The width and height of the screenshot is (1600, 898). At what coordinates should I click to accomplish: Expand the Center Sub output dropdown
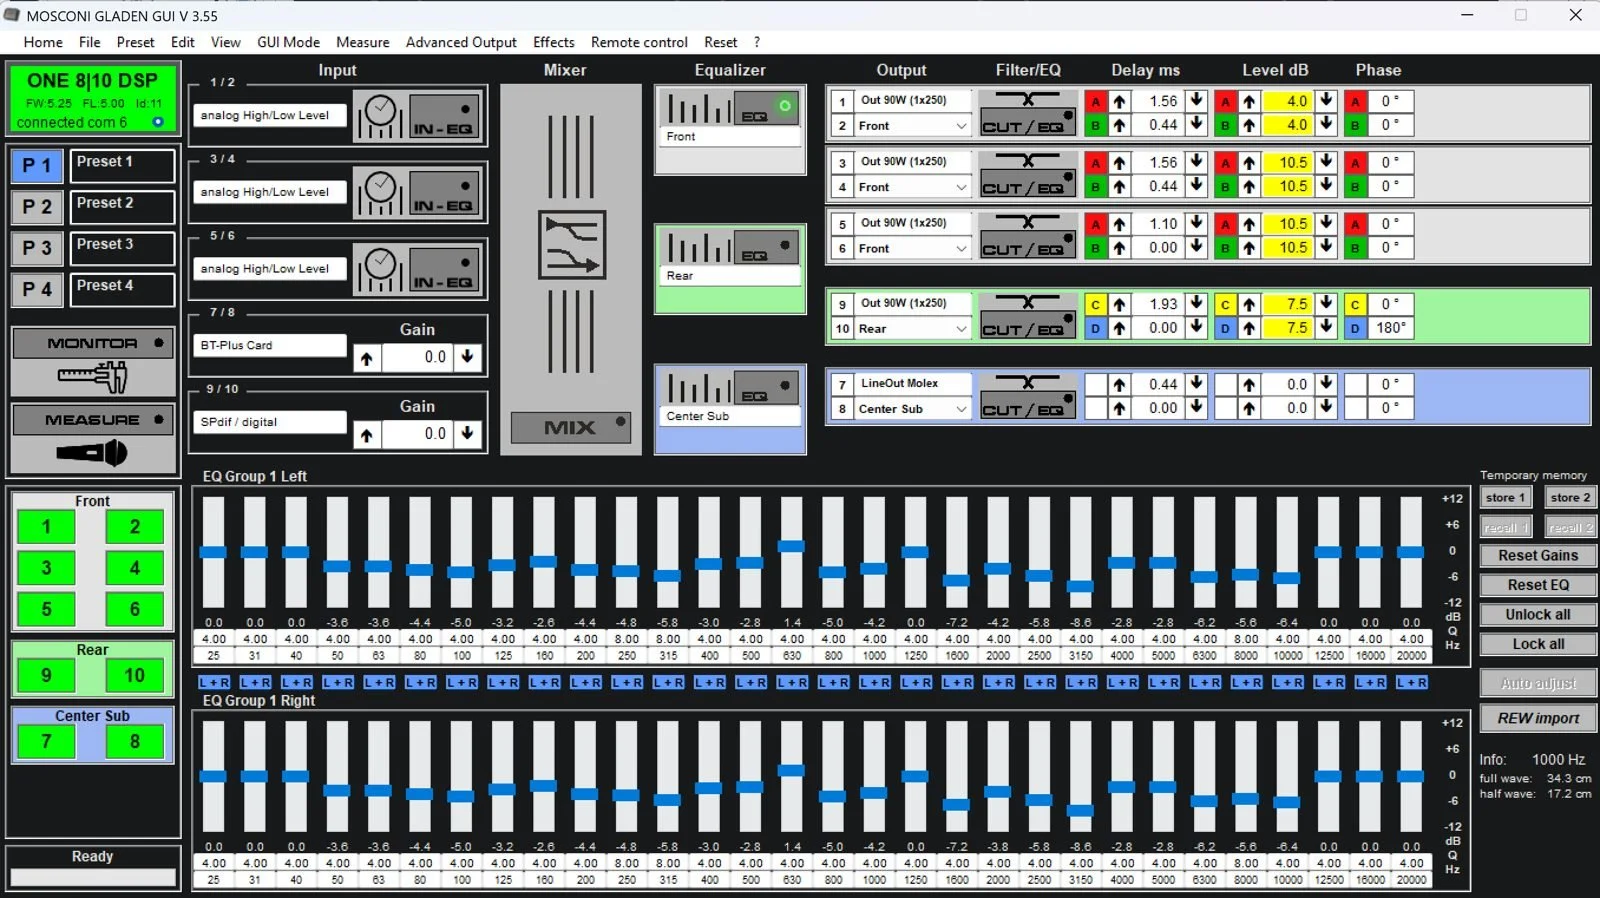click(x=961, y=409)
